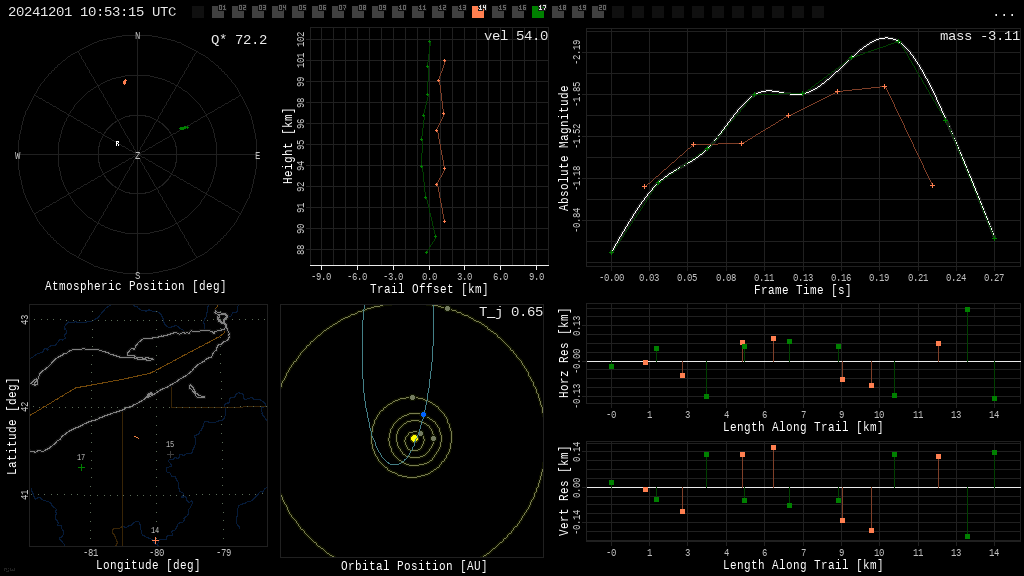Click station 20 box in top bar

tap(598, 12)
